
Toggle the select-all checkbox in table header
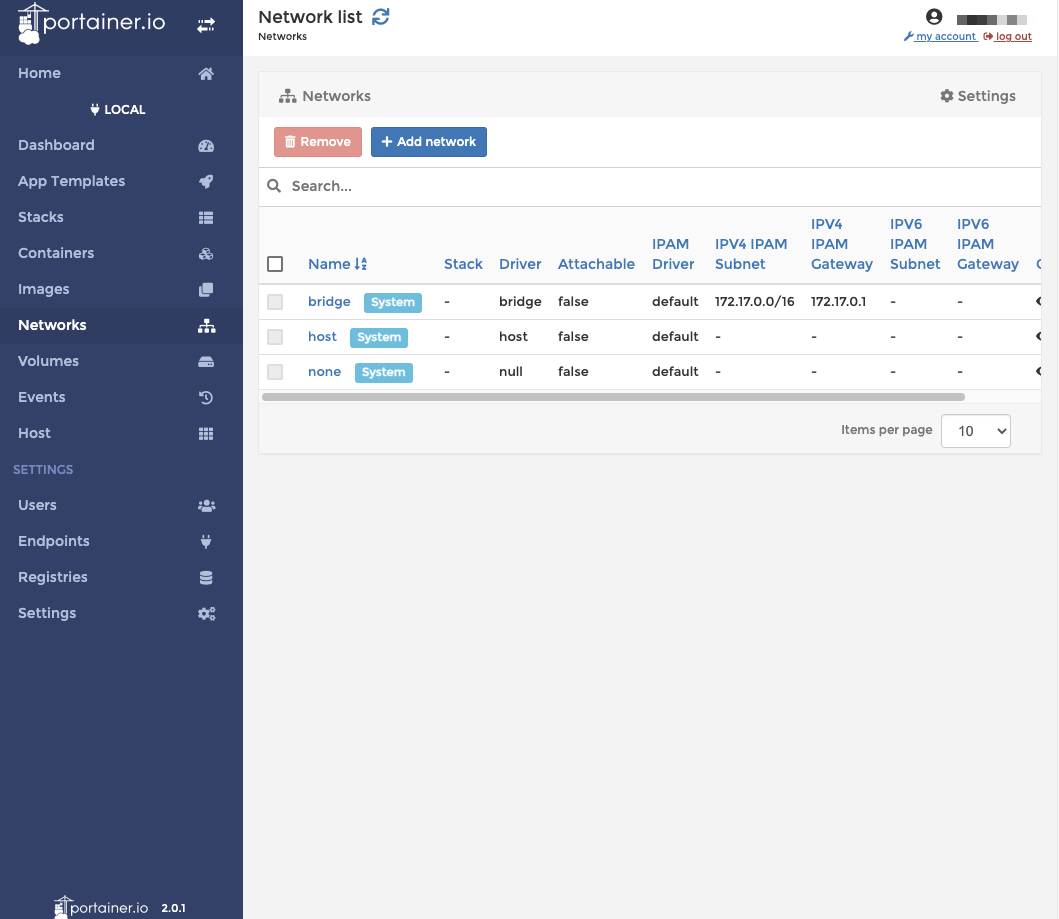pyautogui.click(x=275, y=263)
